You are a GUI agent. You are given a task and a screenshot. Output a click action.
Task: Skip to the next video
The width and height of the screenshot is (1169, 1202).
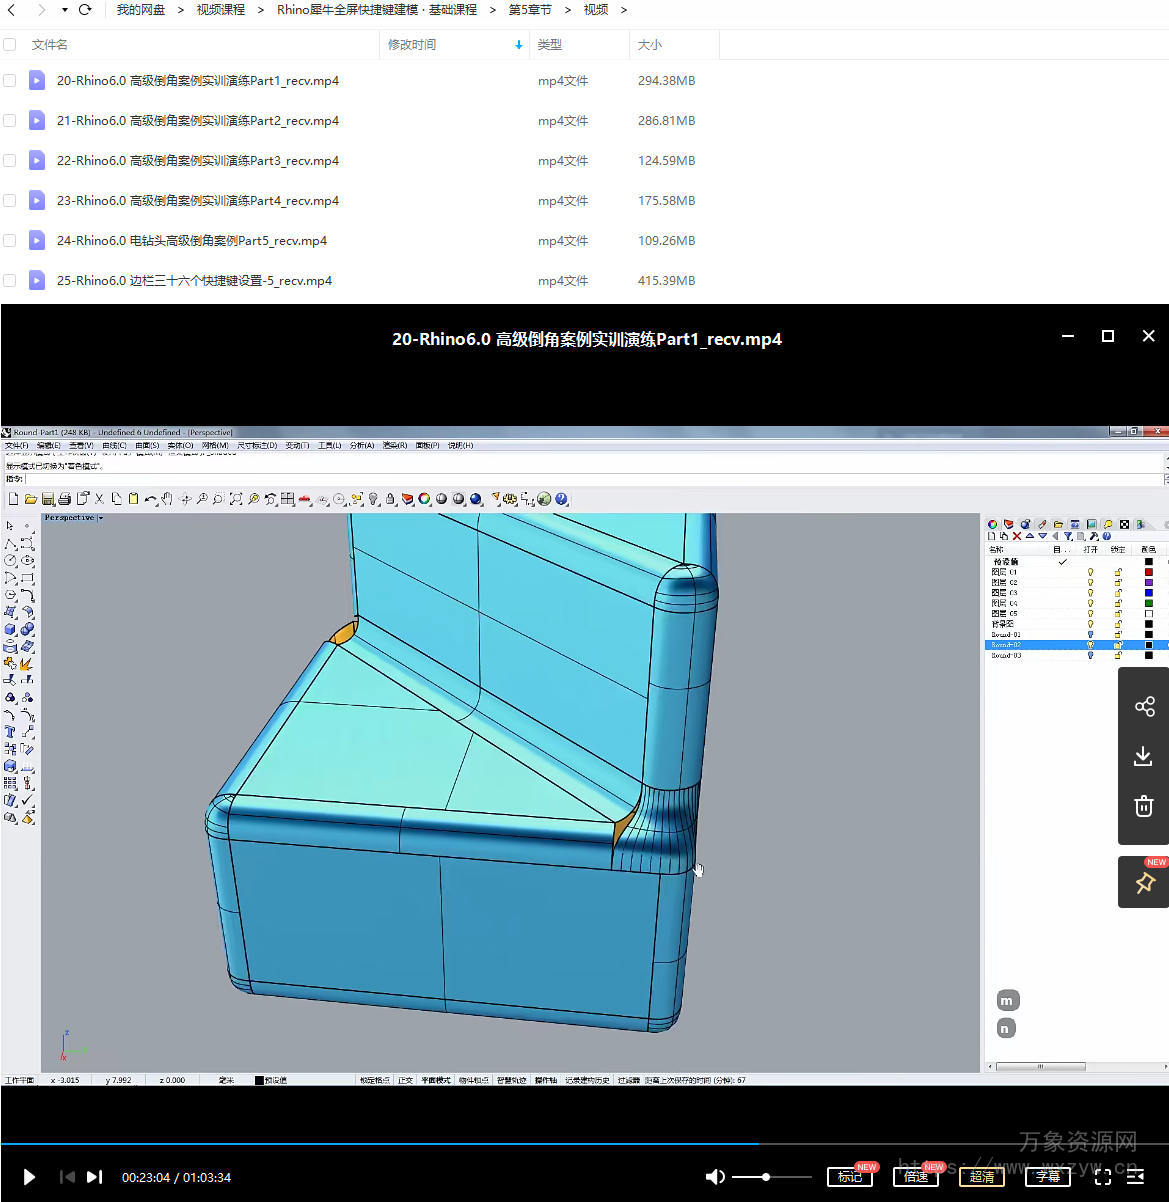click(x=95, y=1177)
